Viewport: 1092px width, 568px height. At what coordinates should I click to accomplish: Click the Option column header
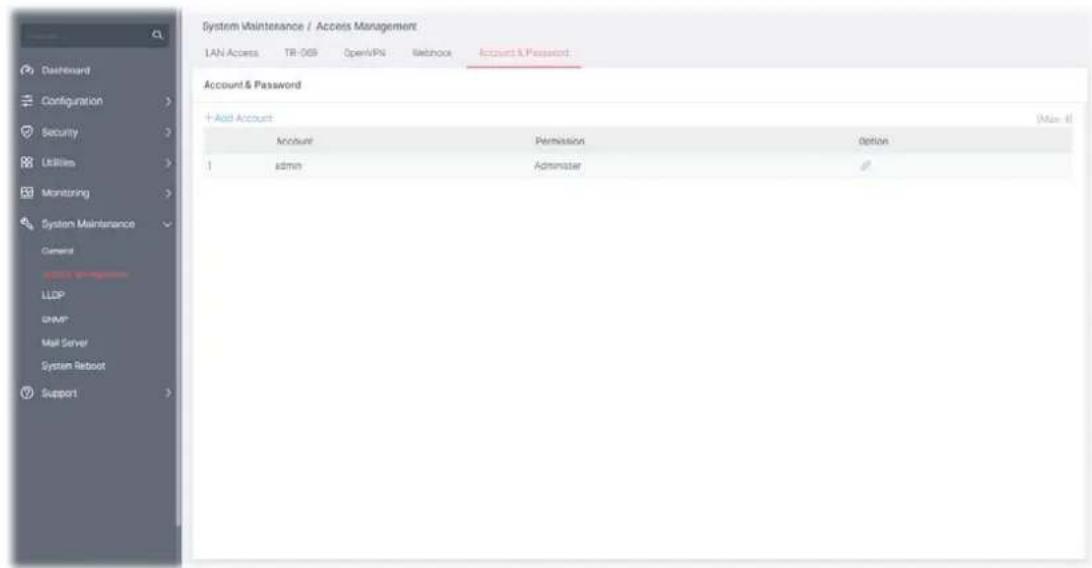pyautogui.click(x=873, y=141)
